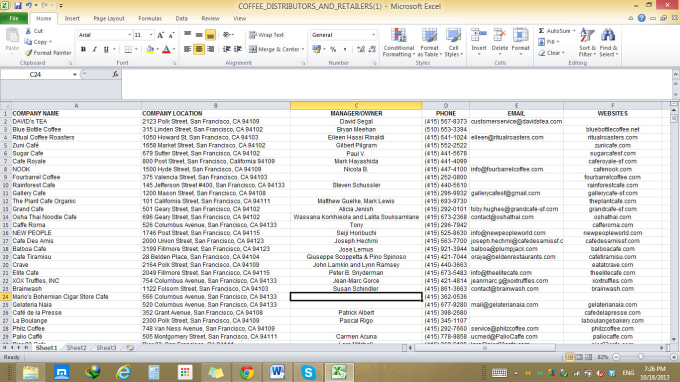680x382 pixels.
Task: Click the zoom slider handle
Action: (x=641, y=357)
